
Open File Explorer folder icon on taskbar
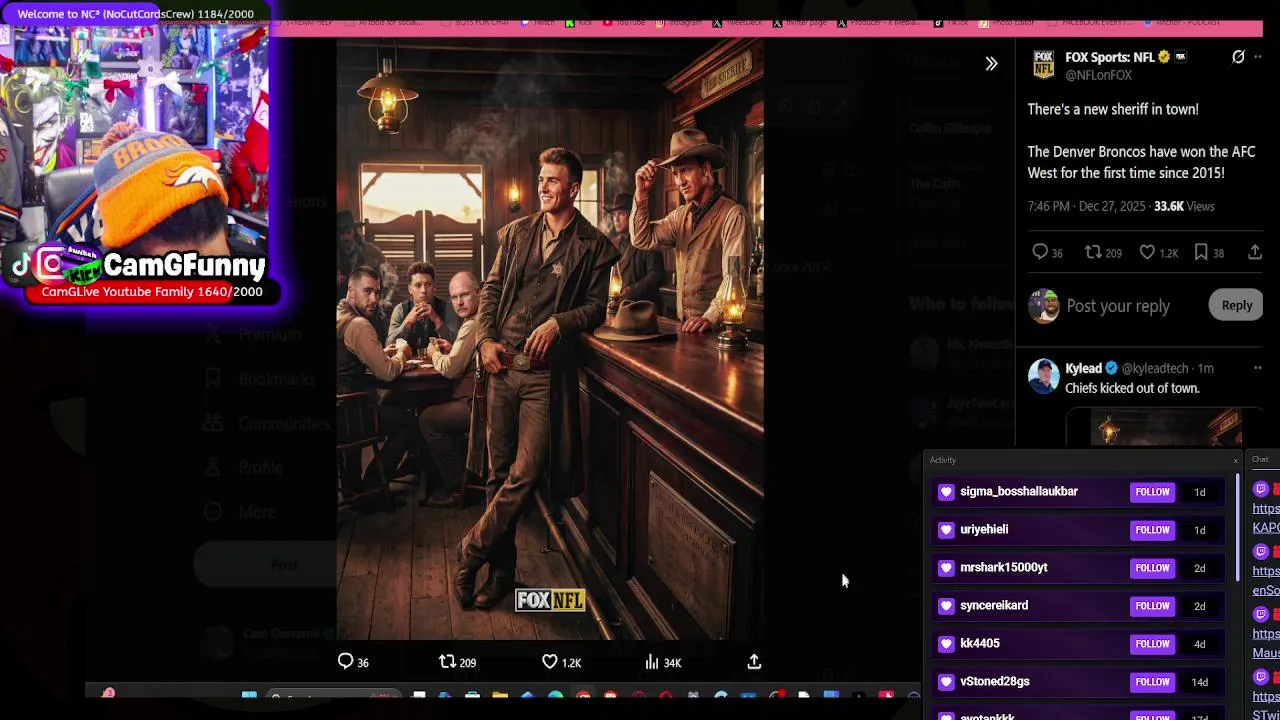(500, 696)
